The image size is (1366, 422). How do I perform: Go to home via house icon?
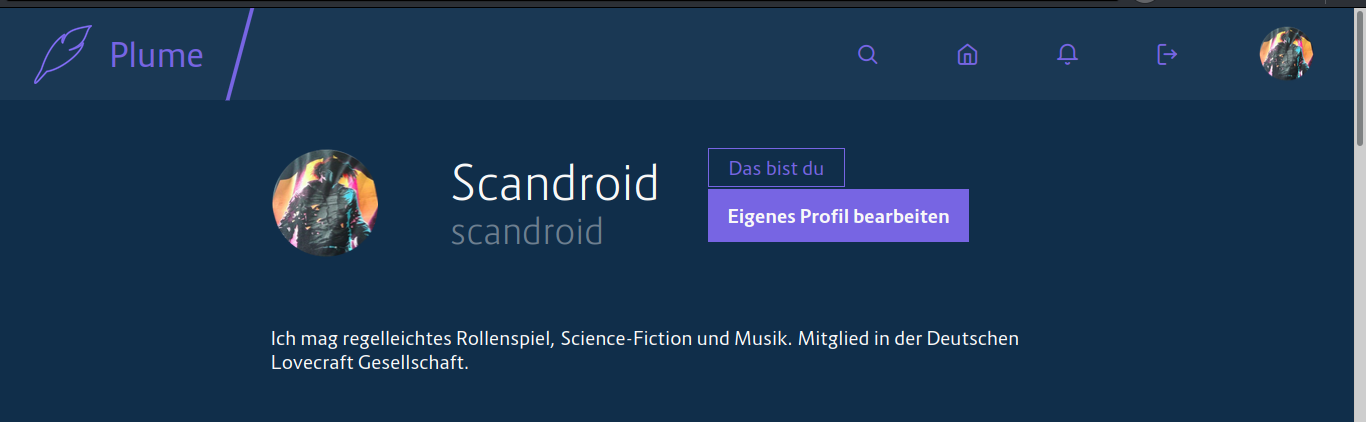click(x=967, y=54)
